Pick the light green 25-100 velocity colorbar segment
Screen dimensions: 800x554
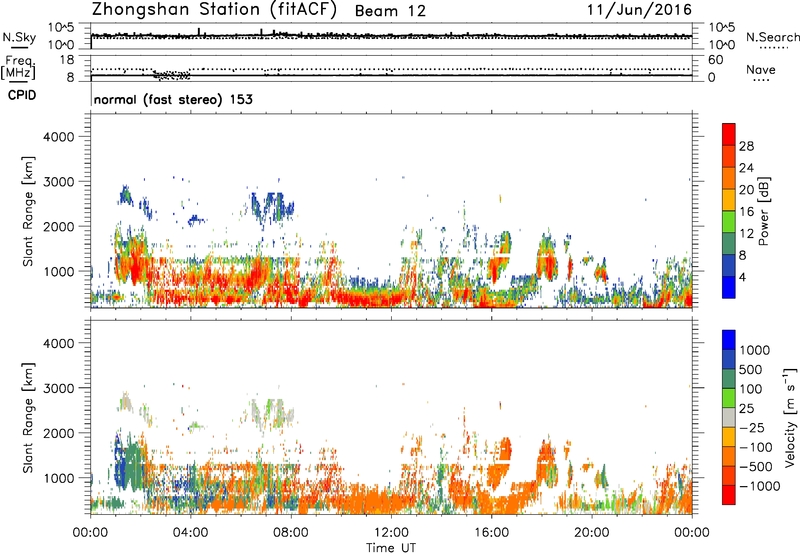click(729, 398)
